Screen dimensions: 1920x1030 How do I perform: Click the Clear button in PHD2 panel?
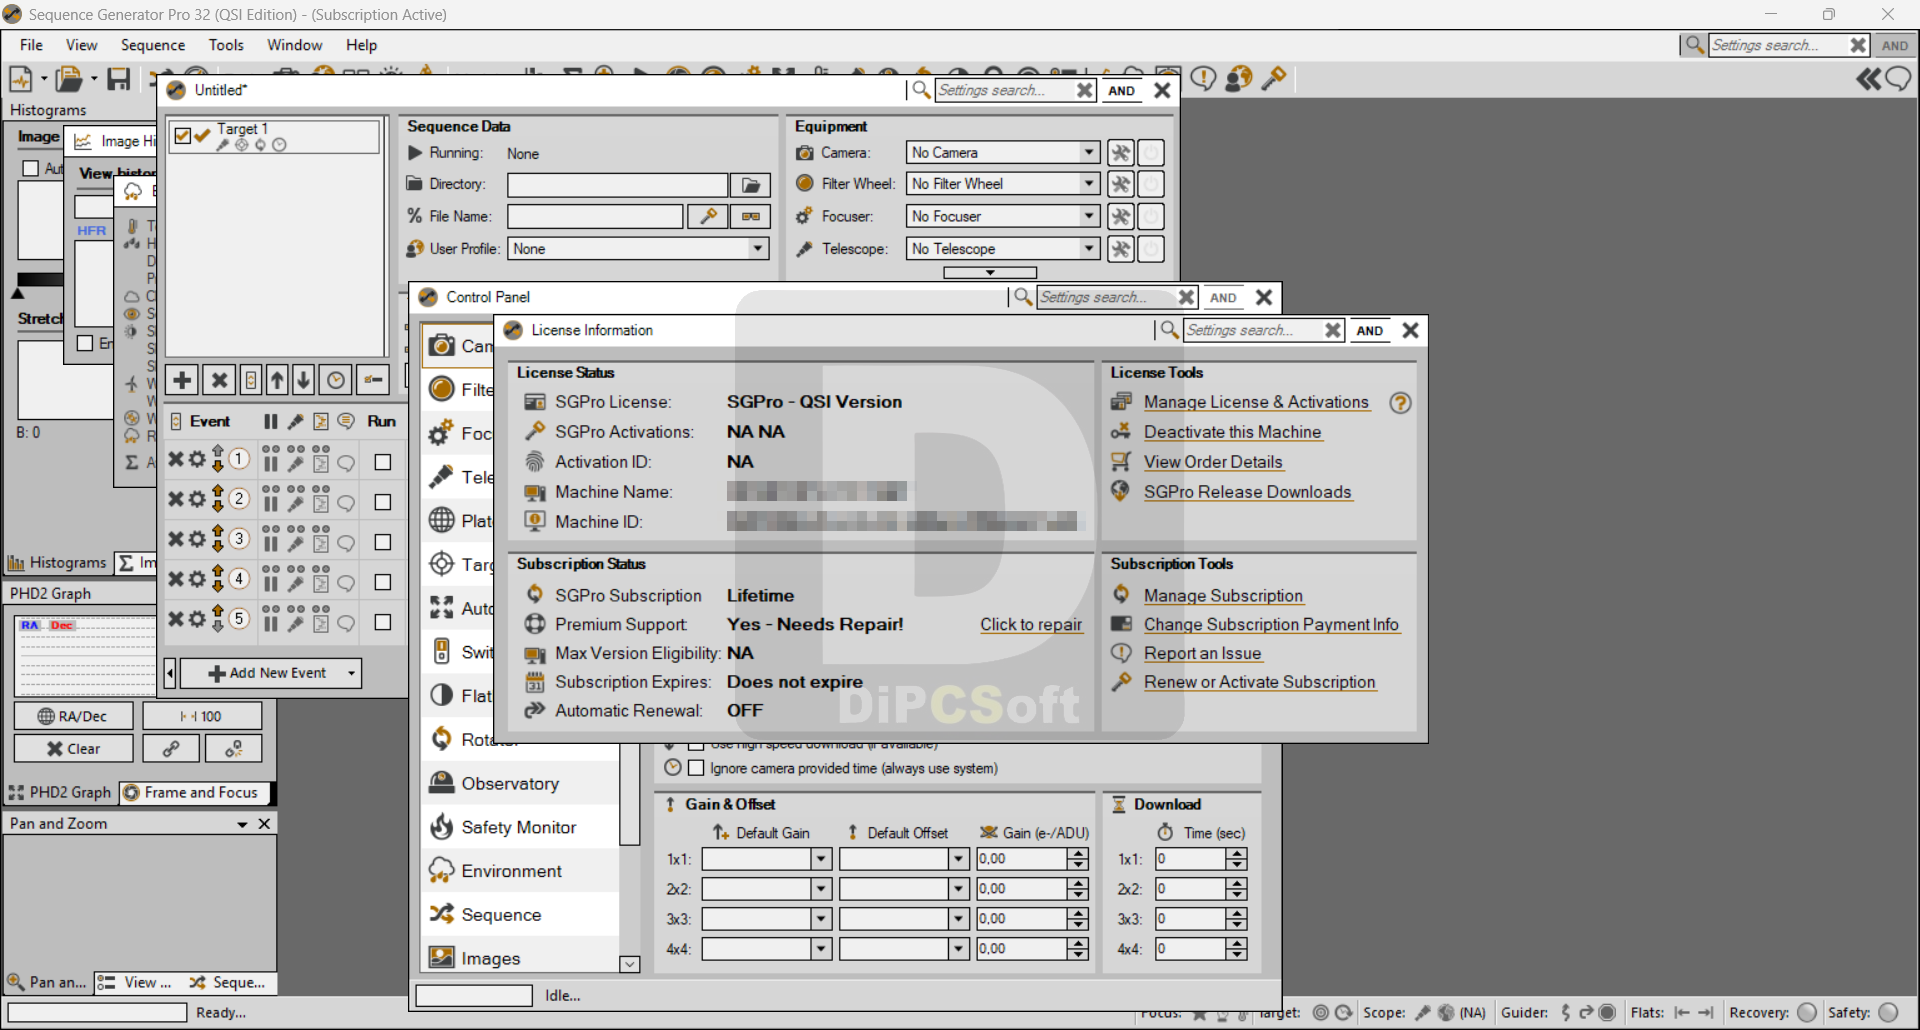[x=74, y=748]
